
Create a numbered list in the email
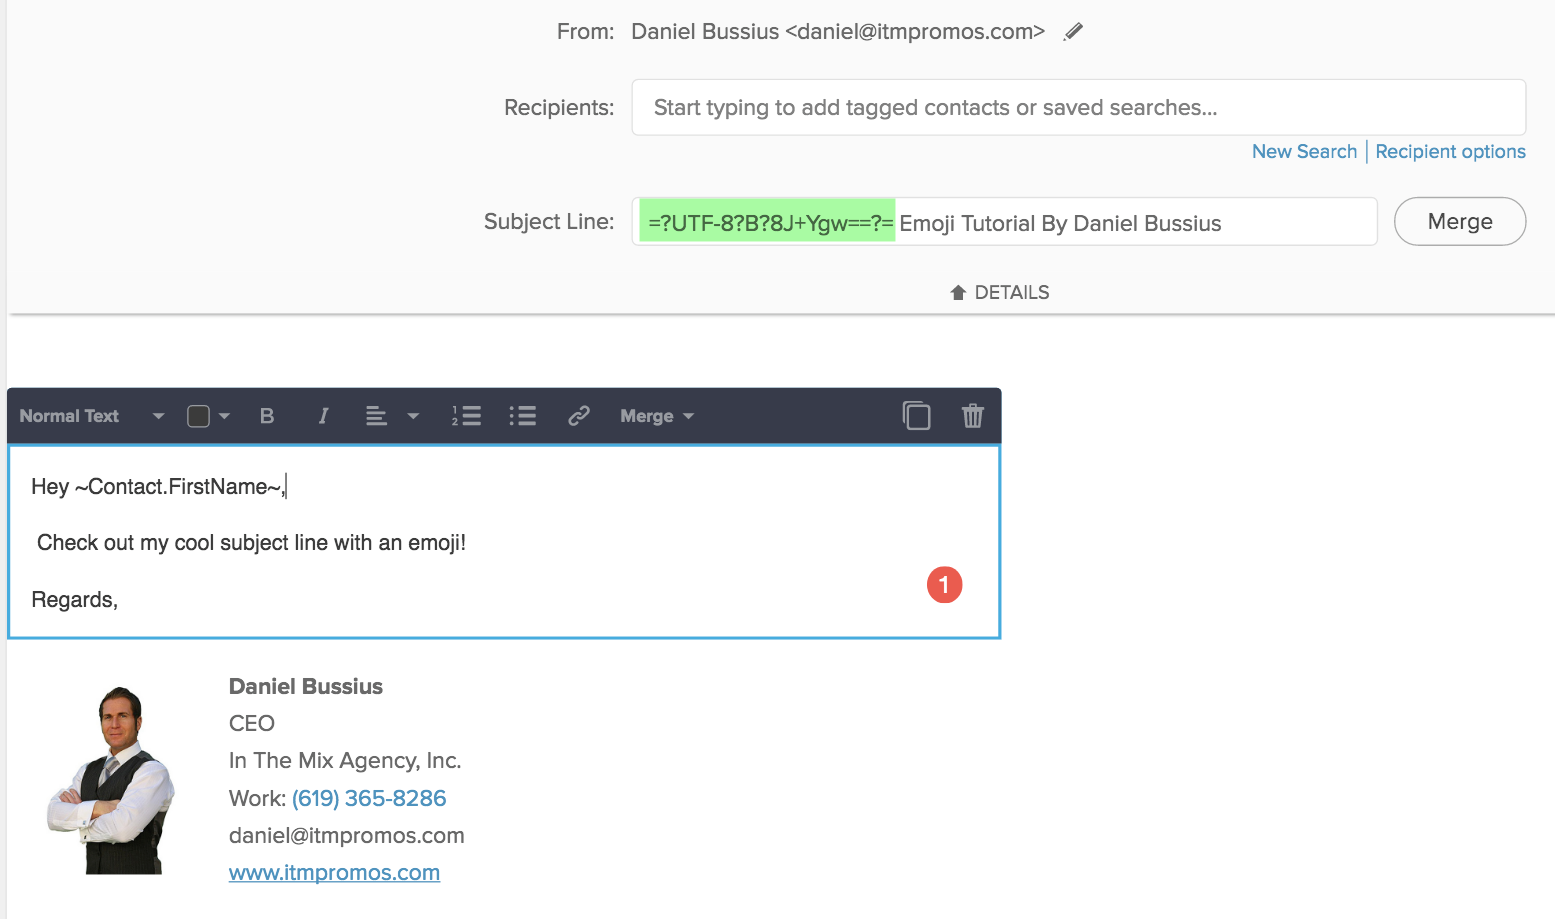coord(465,416)
